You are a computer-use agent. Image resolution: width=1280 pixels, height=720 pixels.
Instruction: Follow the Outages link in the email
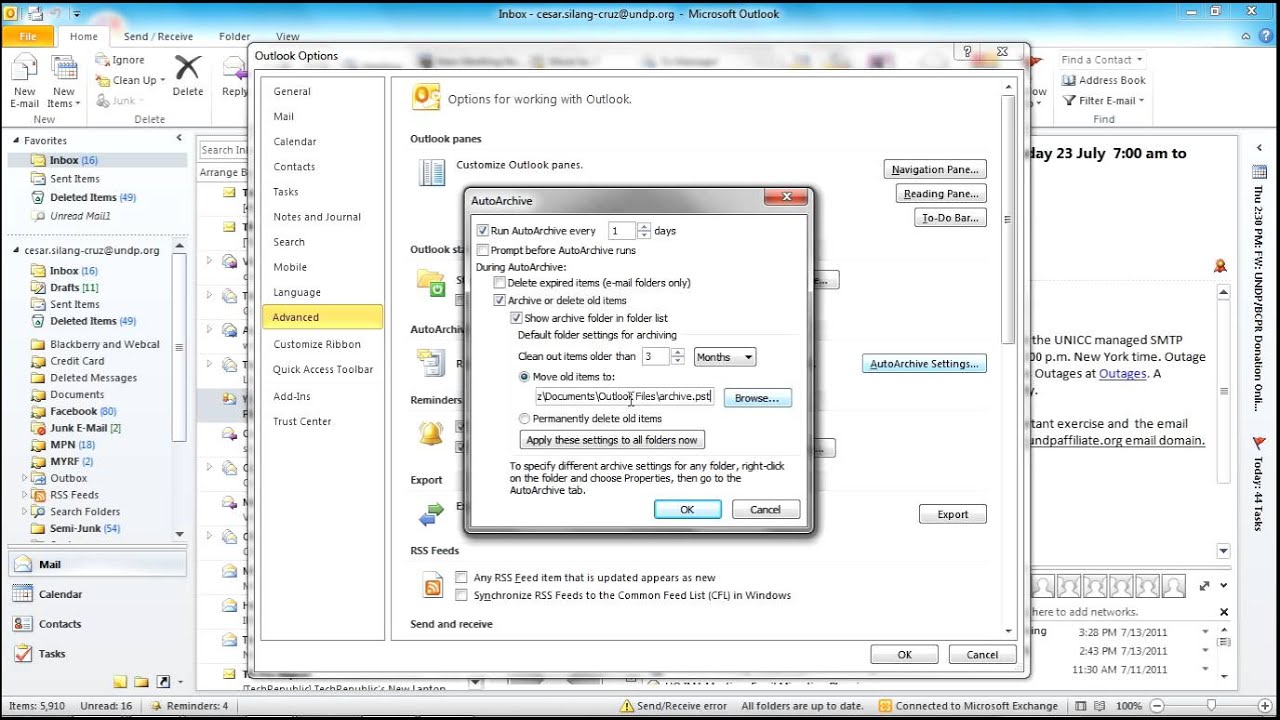[x=1122, y=374]
